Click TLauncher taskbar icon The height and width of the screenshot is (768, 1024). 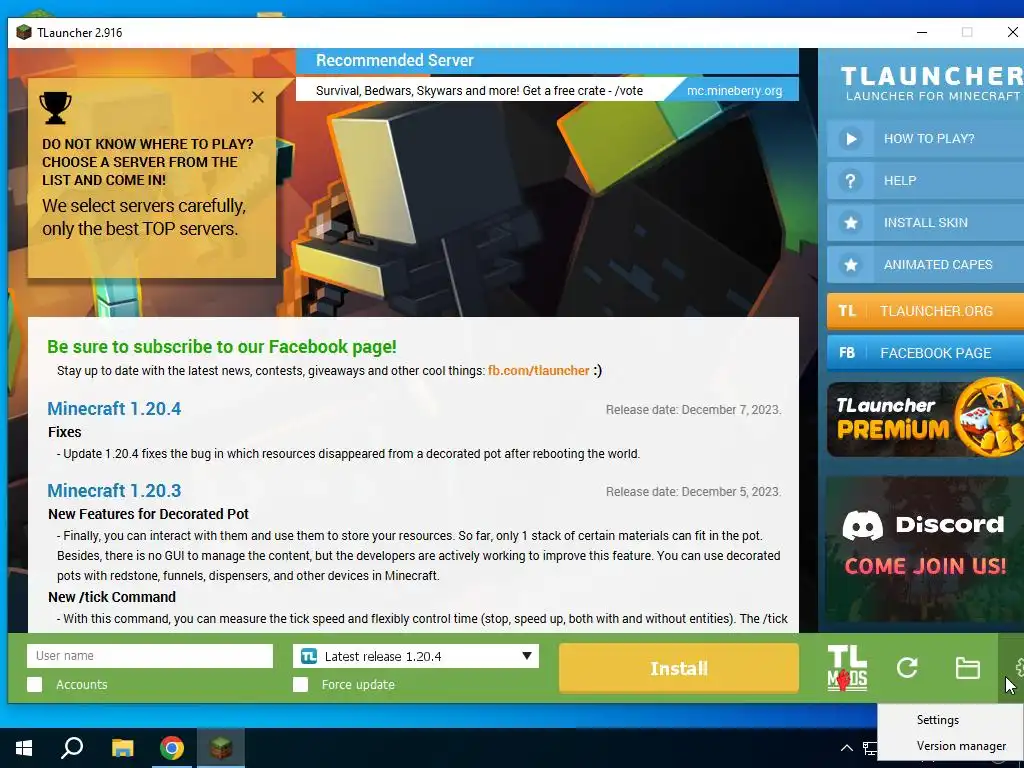pyautogui.click(x=221, y=748)
